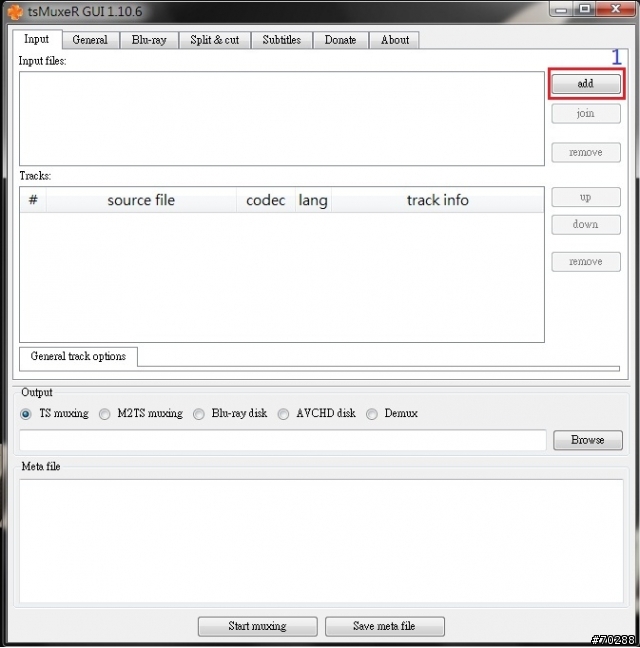Click the # column header in Tracks

[x=33, y=200]
